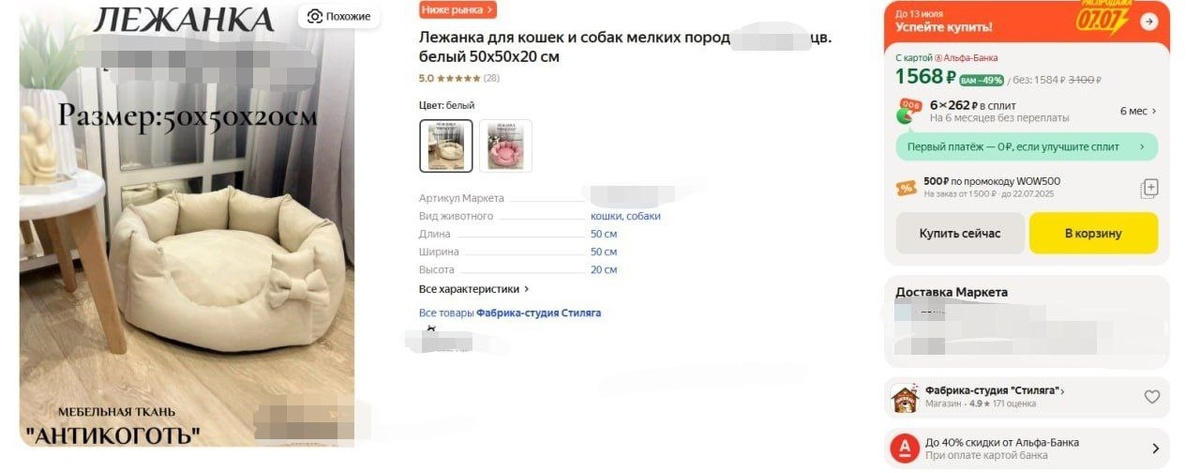Click the Фабрика-студия shop house avatar icon

pos(905,397)
